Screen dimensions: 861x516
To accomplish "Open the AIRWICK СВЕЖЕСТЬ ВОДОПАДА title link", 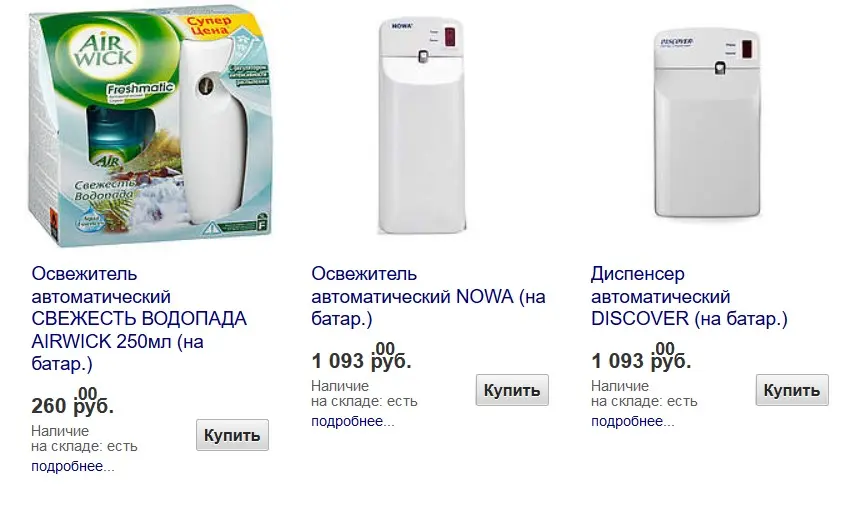I will [x=139, y=319].
